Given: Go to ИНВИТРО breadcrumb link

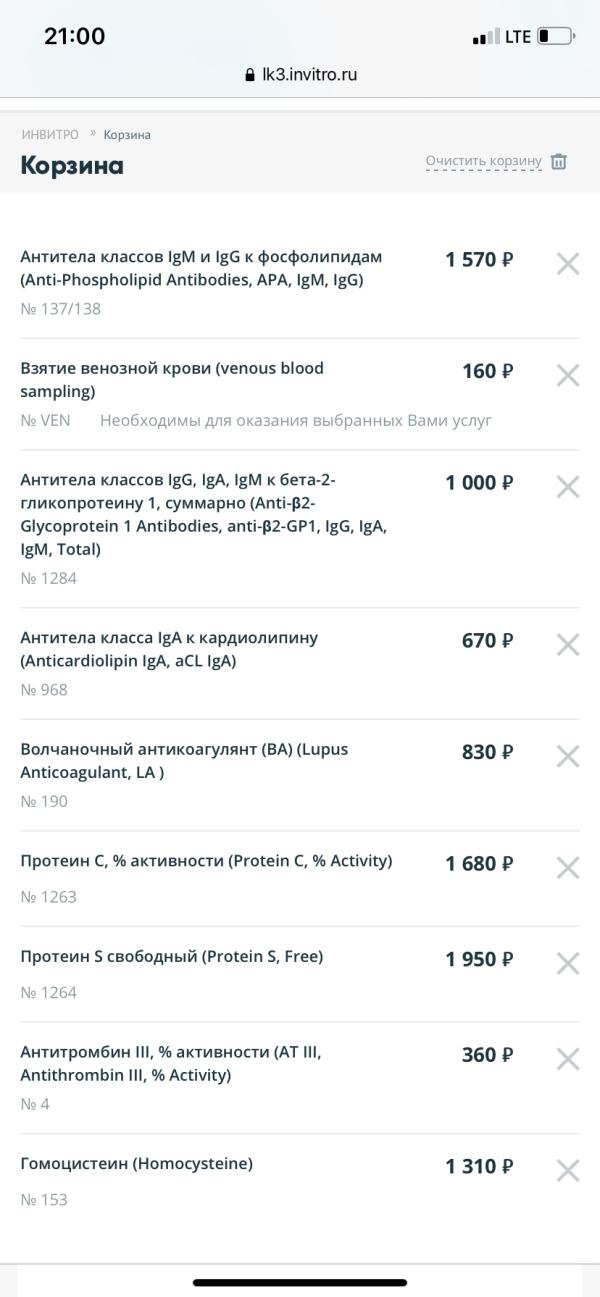Looking at the screenshot, I should click(50, 135).
